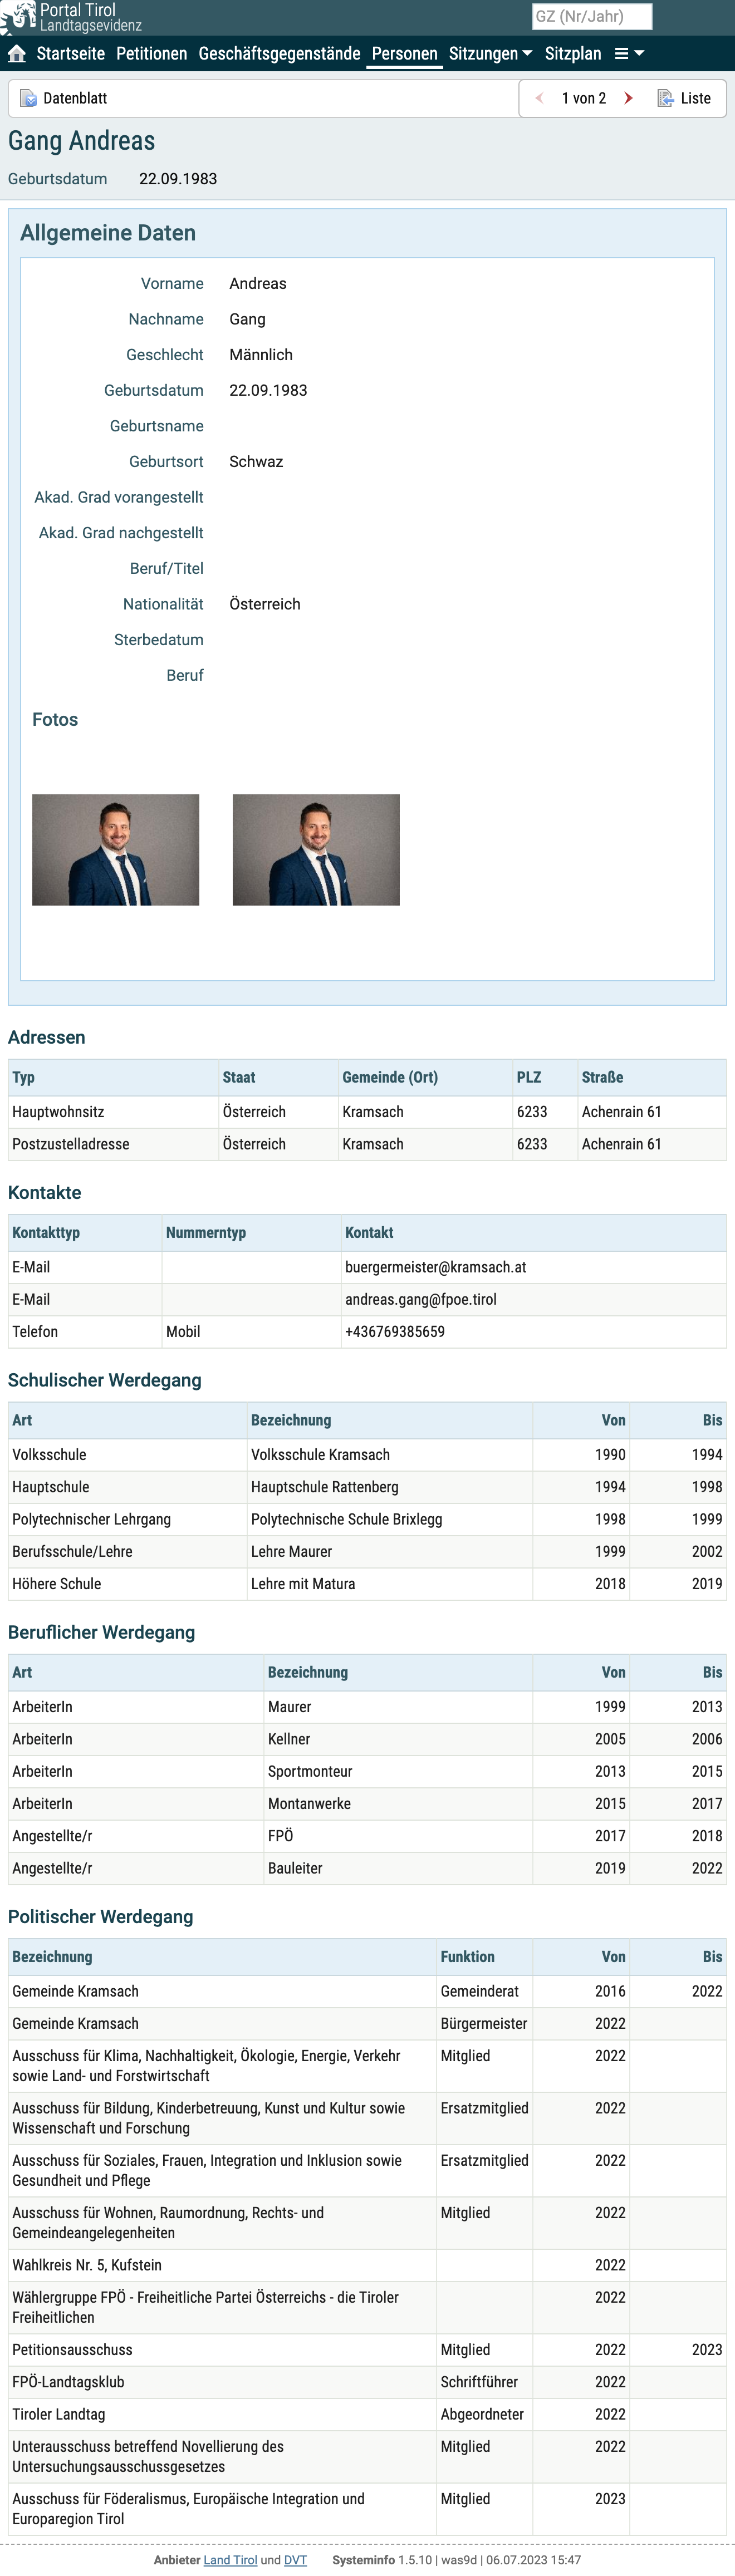Open the hamburger menu icon
Screen dimensions: 735x2576
[x=621, y=54]
